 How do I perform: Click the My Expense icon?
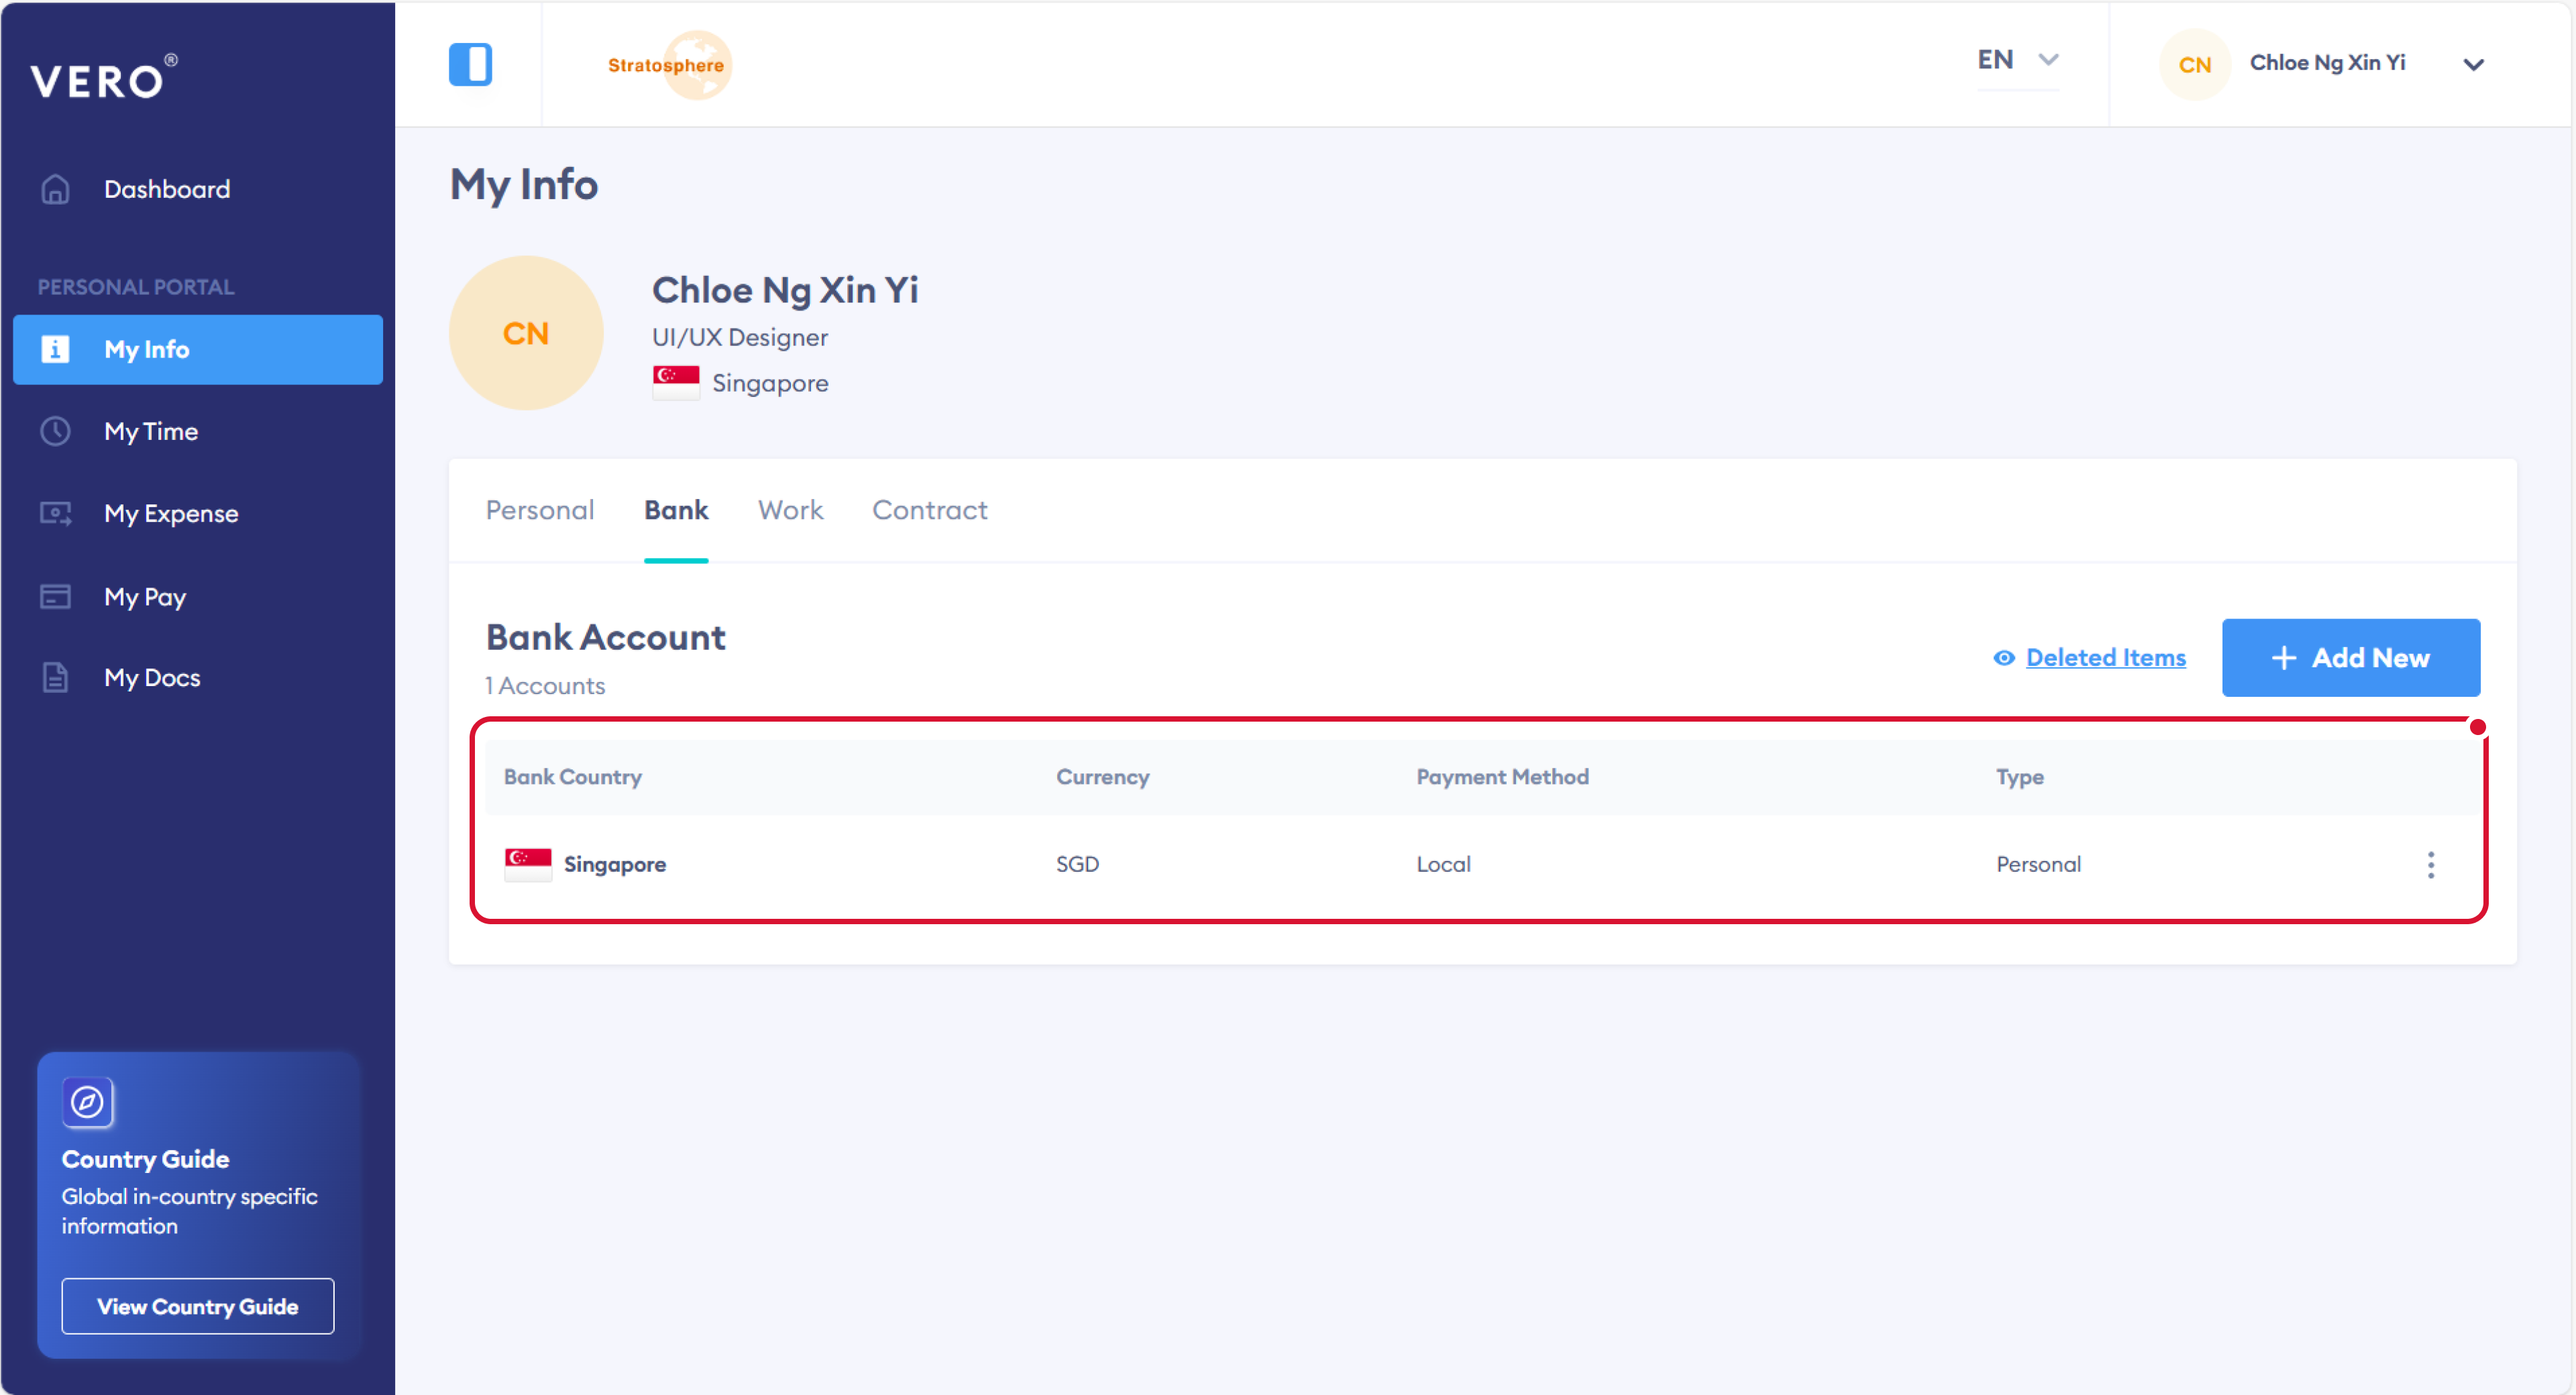55,513
